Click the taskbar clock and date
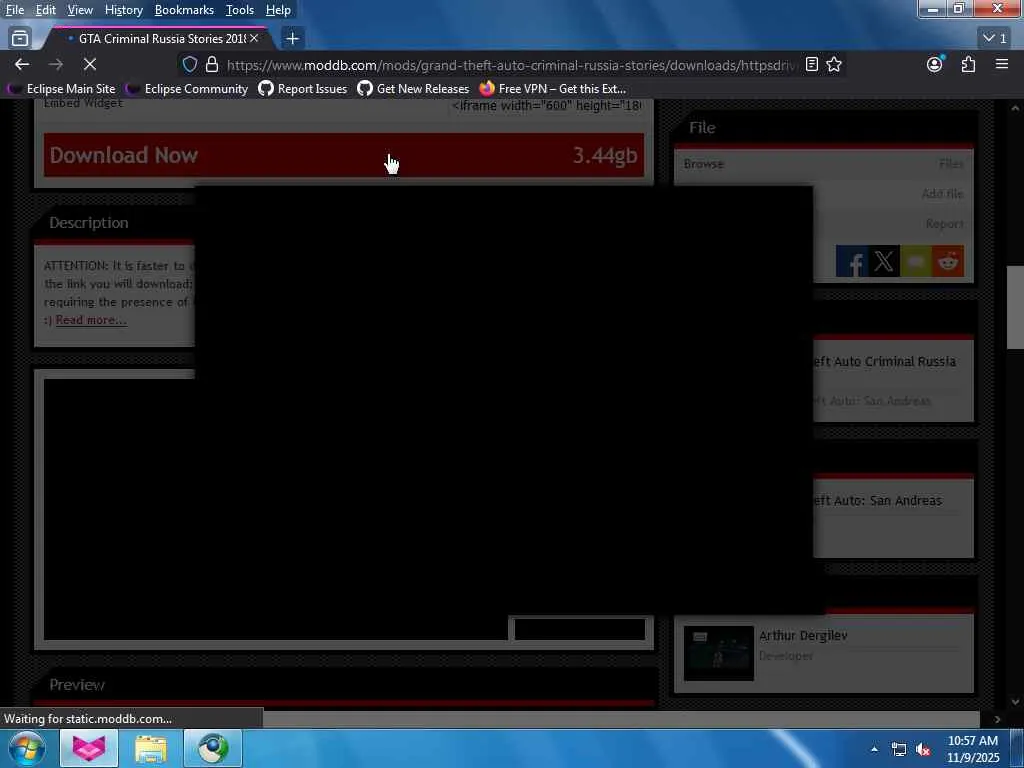 [x=973, y=749]
